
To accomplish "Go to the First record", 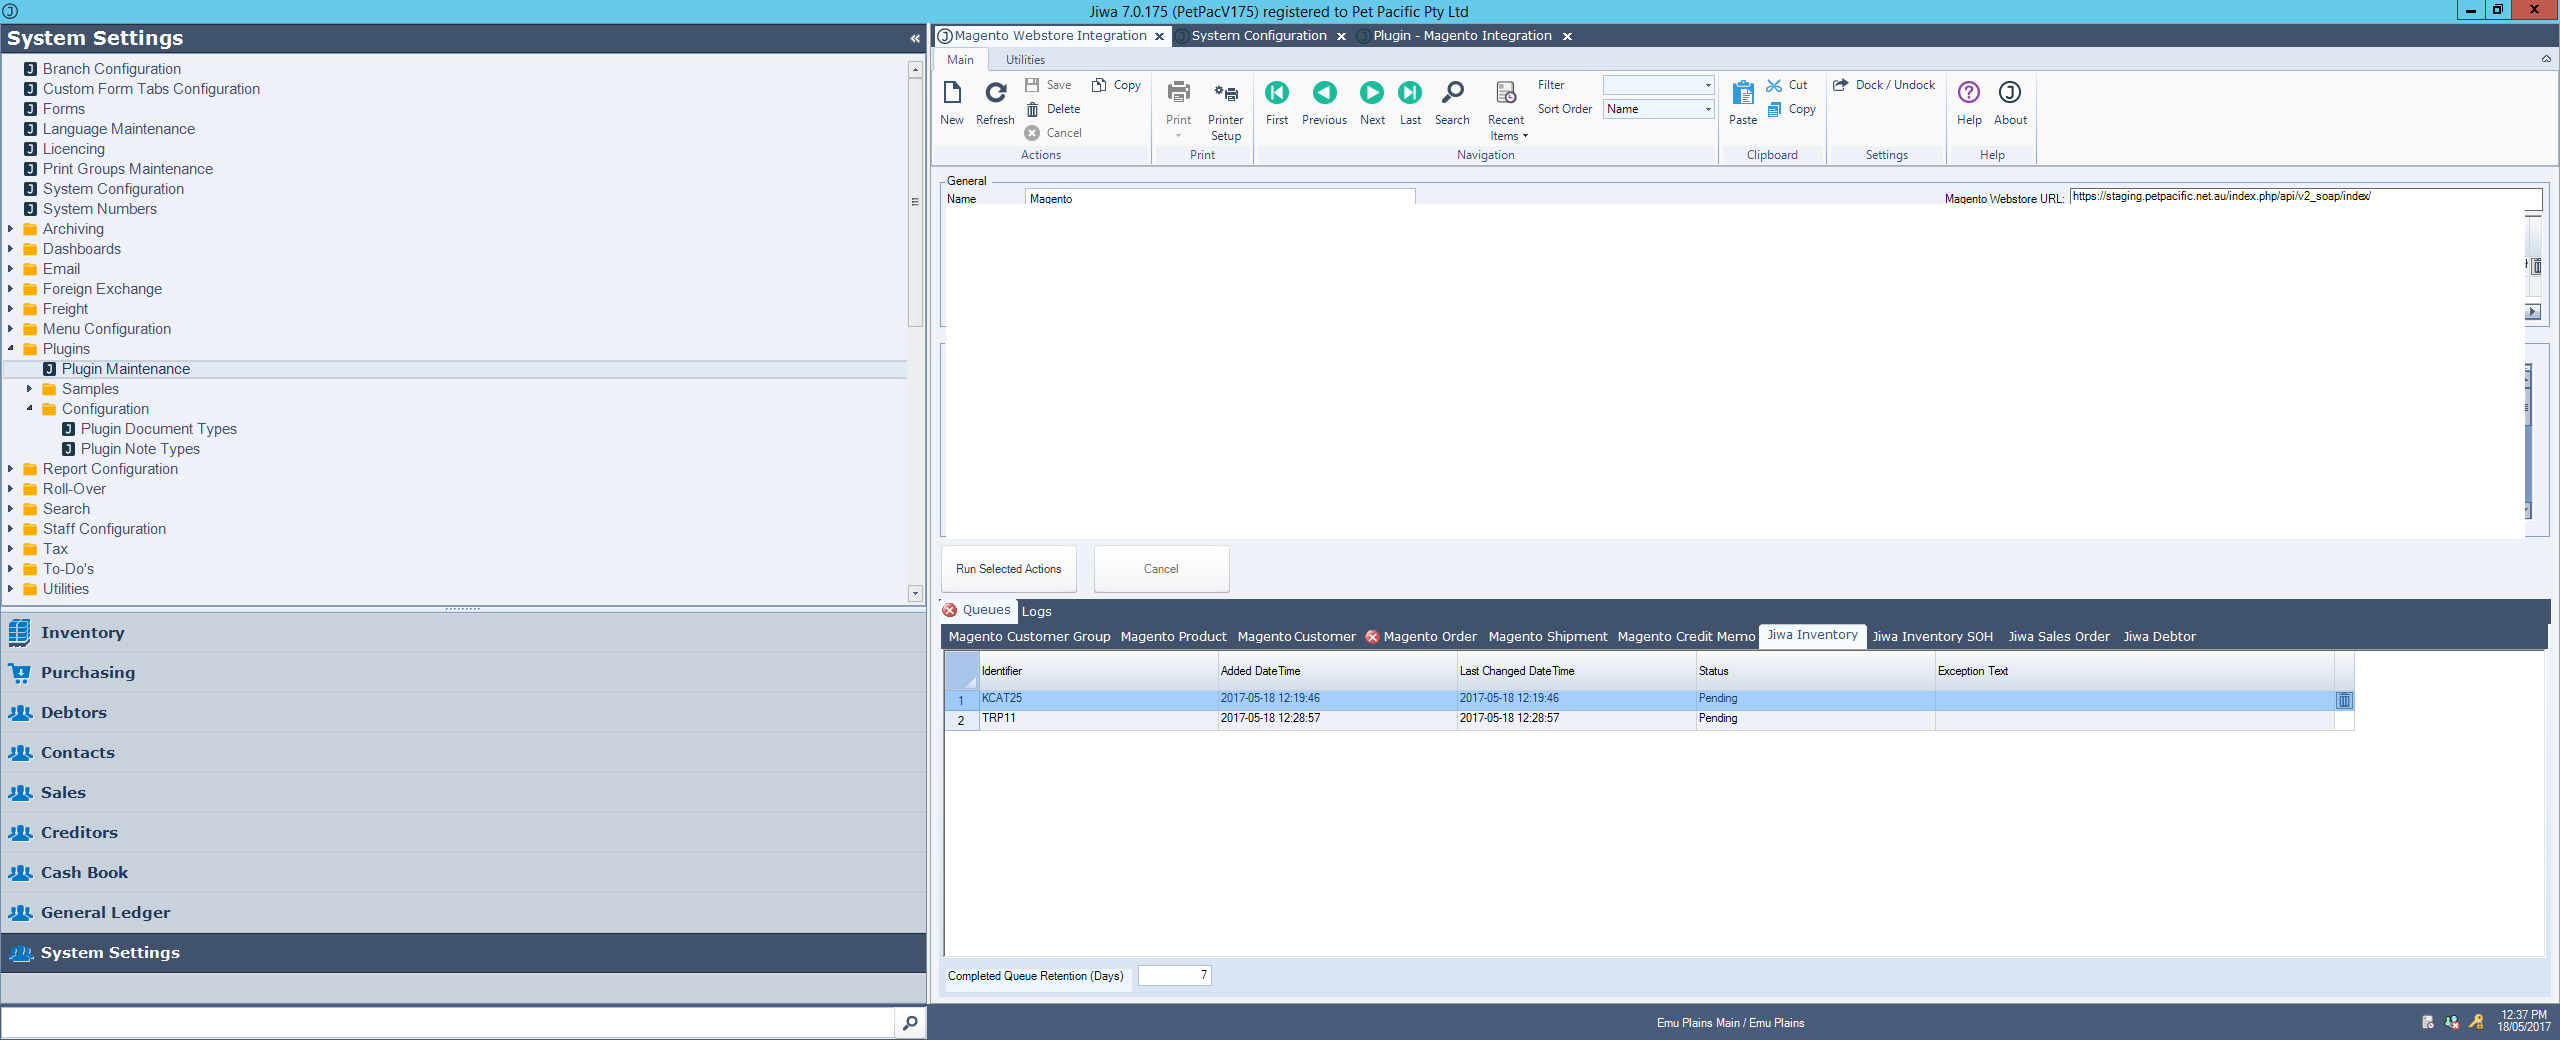I will pyautogui.click(x=1276, y=94).
